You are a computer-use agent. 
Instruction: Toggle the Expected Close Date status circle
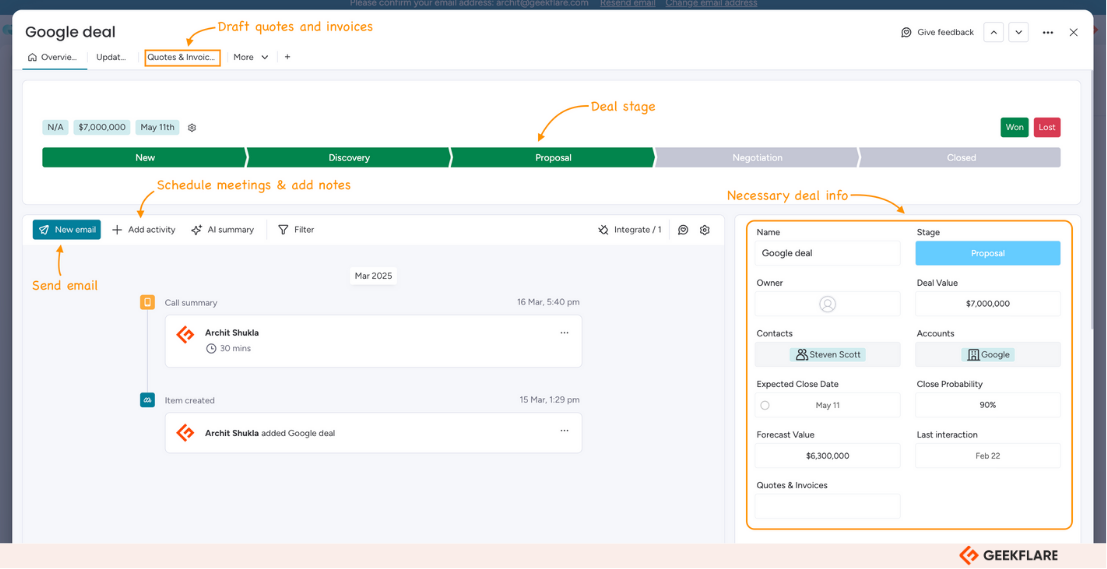pyautogui.click(x=765, y=405)
